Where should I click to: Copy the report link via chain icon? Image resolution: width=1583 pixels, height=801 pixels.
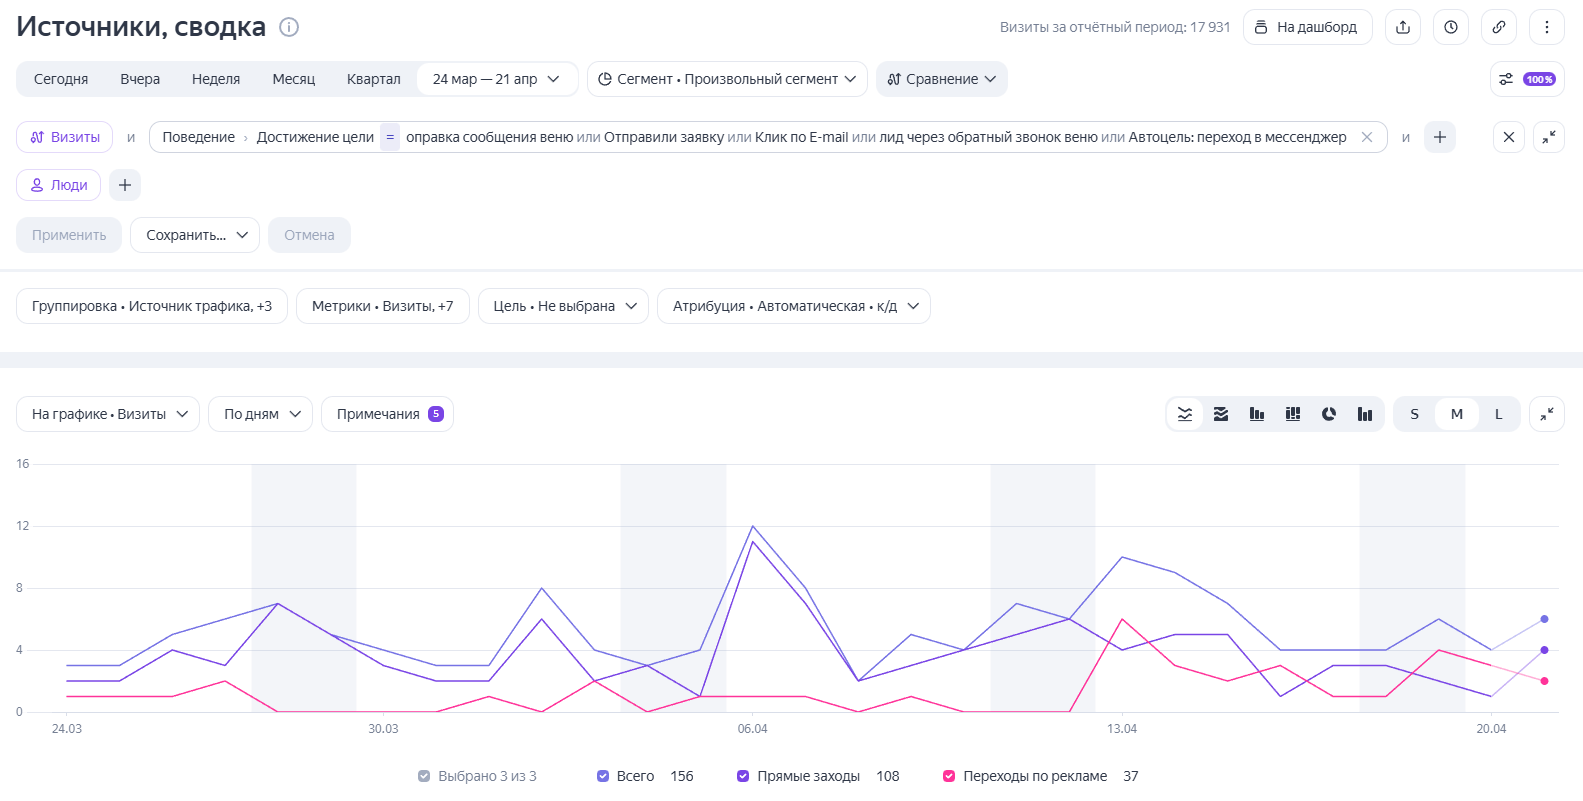(x=1499, y=27)
